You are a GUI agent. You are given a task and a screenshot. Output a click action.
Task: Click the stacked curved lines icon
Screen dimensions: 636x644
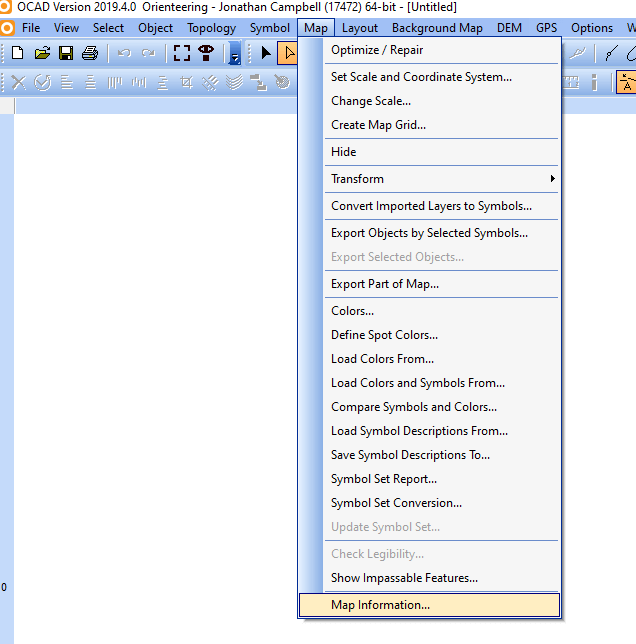234,83
